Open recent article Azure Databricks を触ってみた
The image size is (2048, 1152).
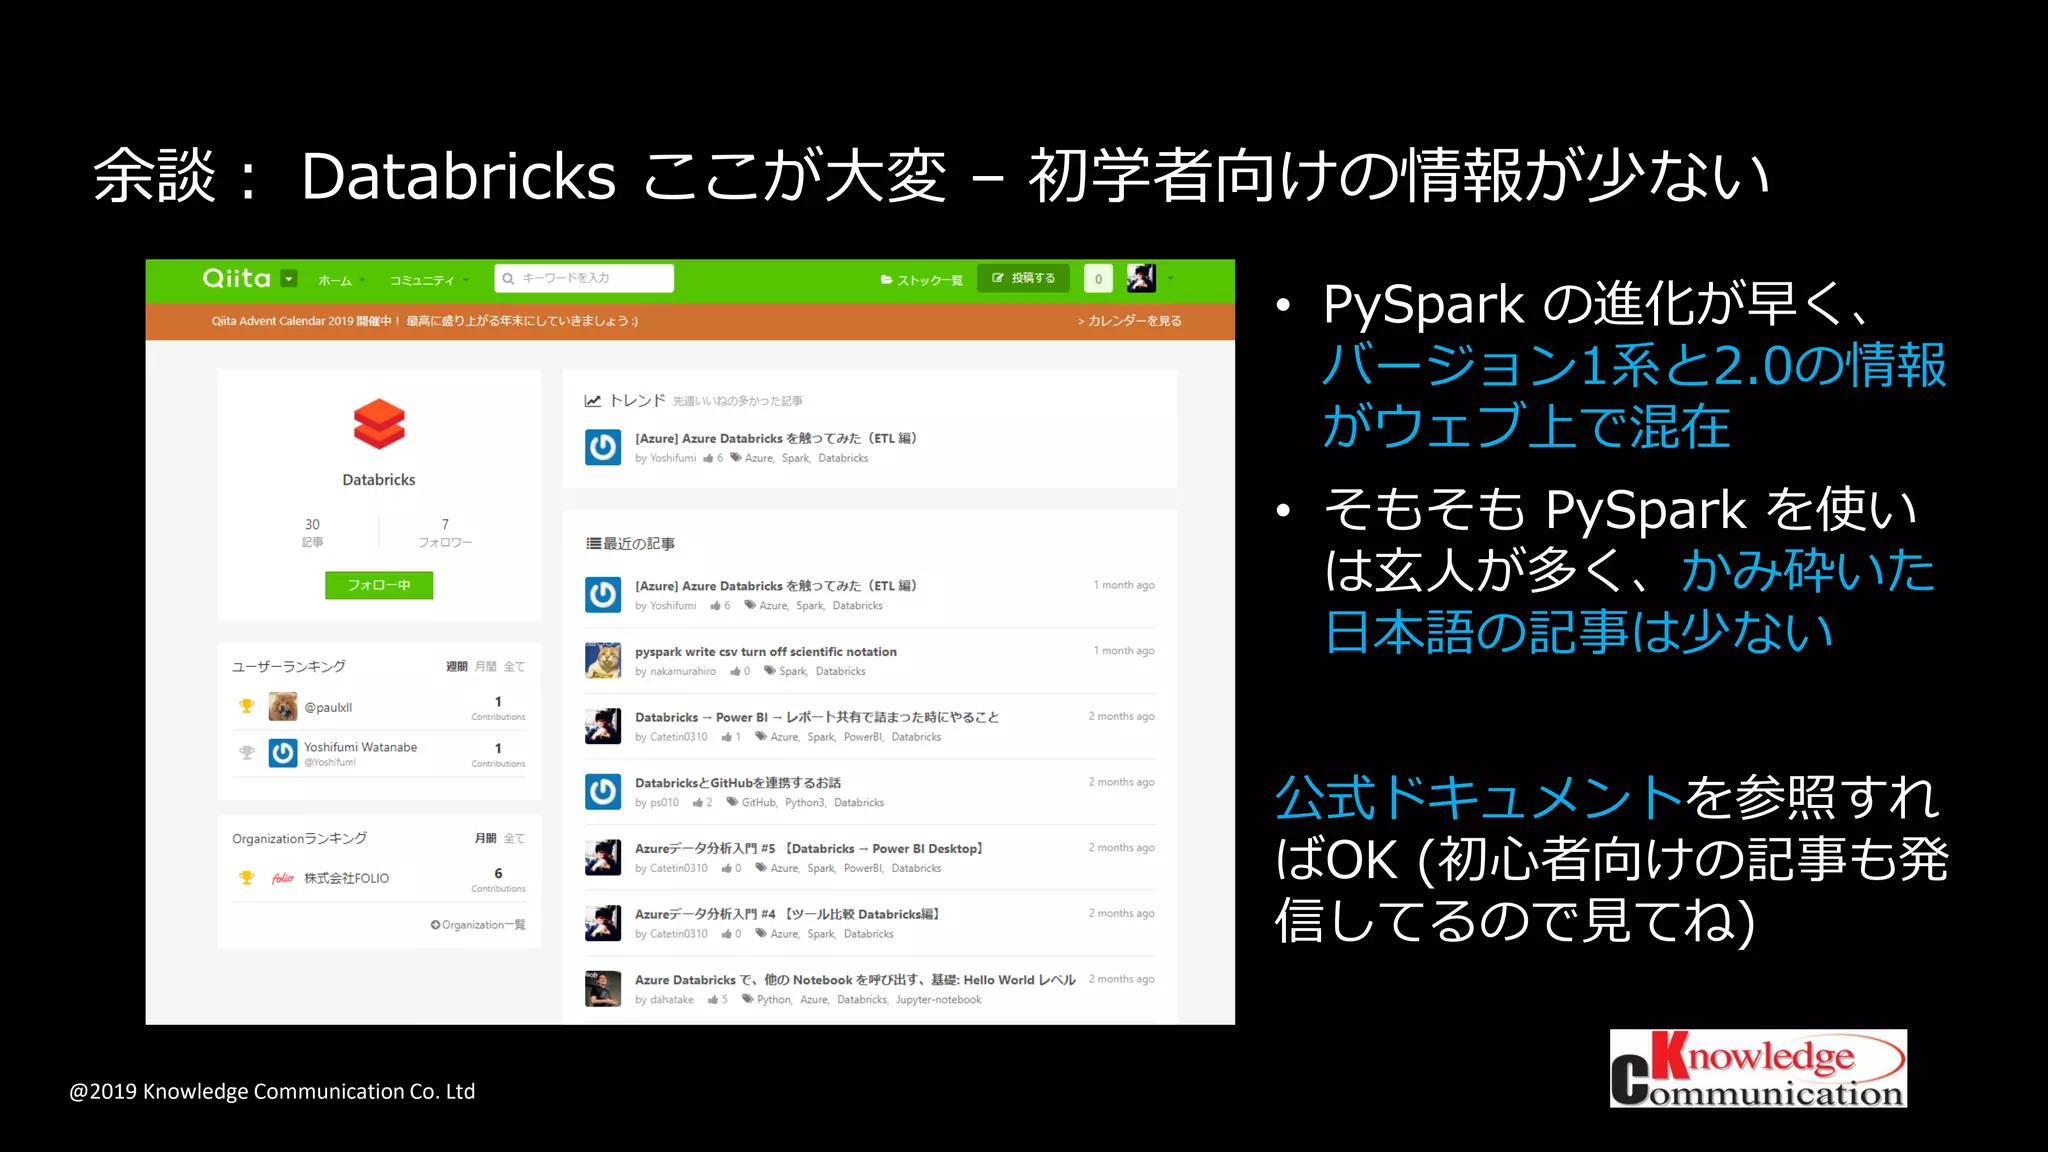776,586
